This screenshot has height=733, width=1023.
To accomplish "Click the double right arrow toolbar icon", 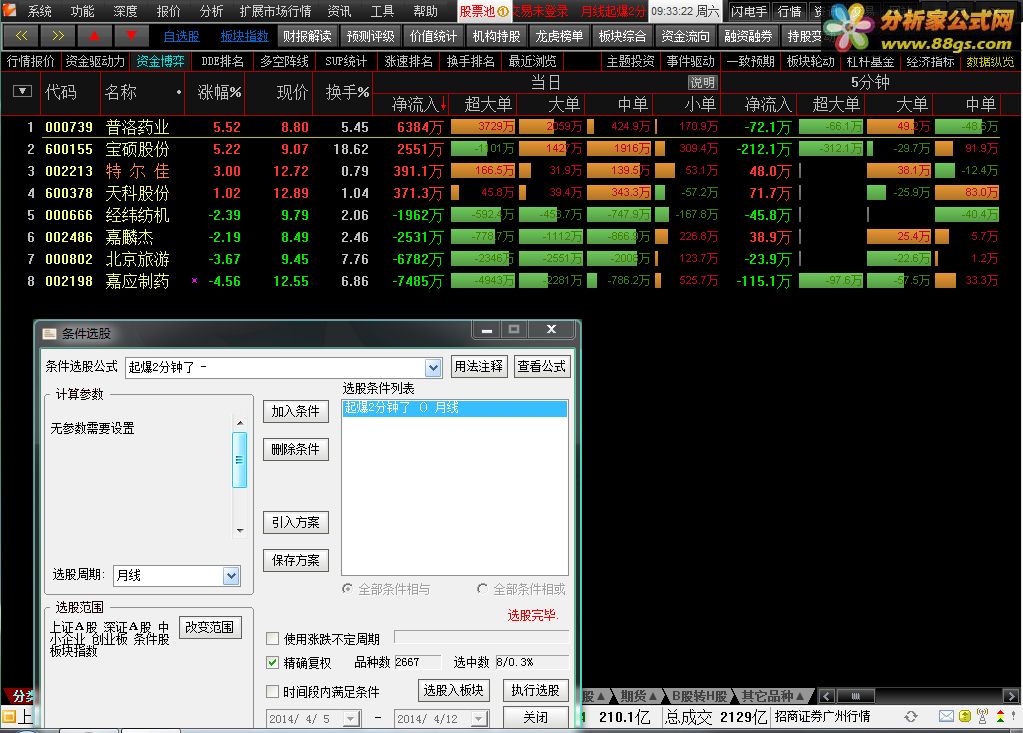I will point(57,36).
